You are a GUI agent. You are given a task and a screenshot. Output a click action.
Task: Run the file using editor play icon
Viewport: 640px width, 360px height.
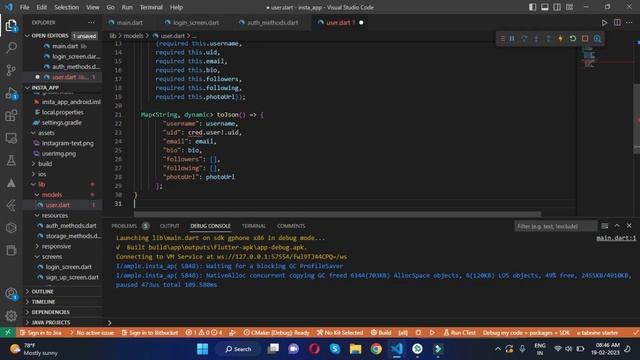(604, 23)
